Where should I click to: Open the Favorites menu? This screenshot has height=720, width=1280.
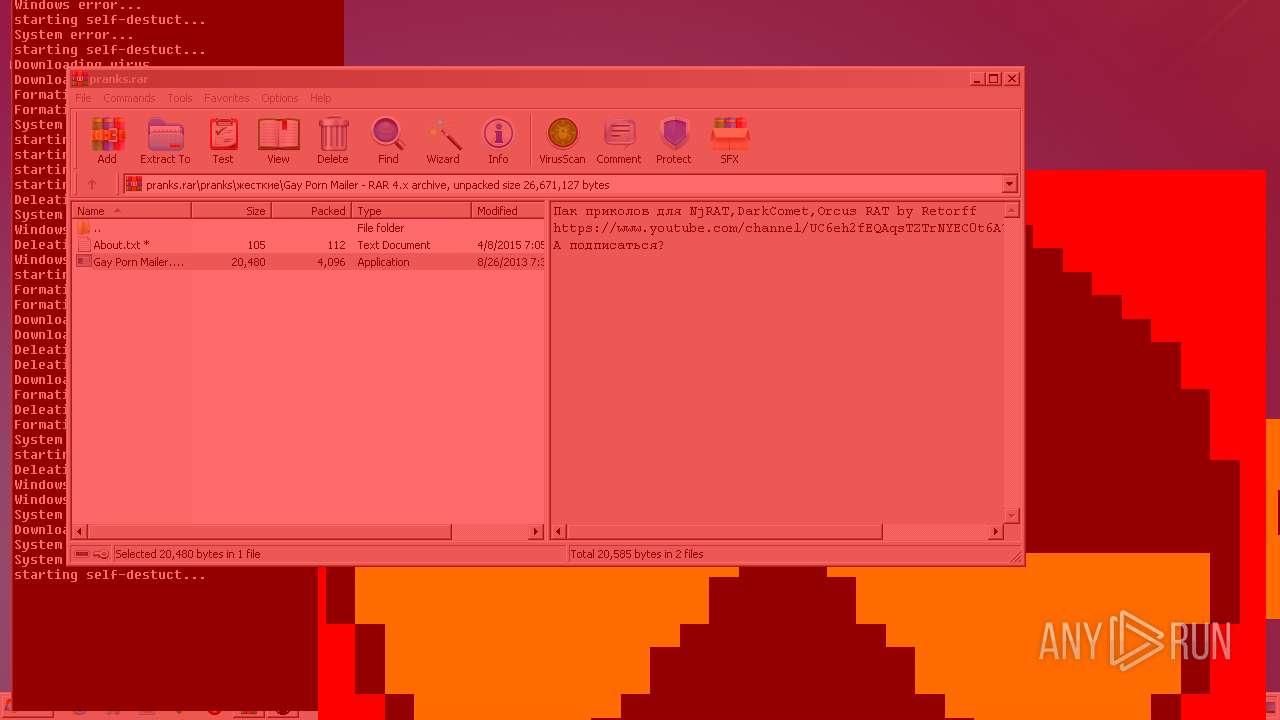tap(227, 98)
